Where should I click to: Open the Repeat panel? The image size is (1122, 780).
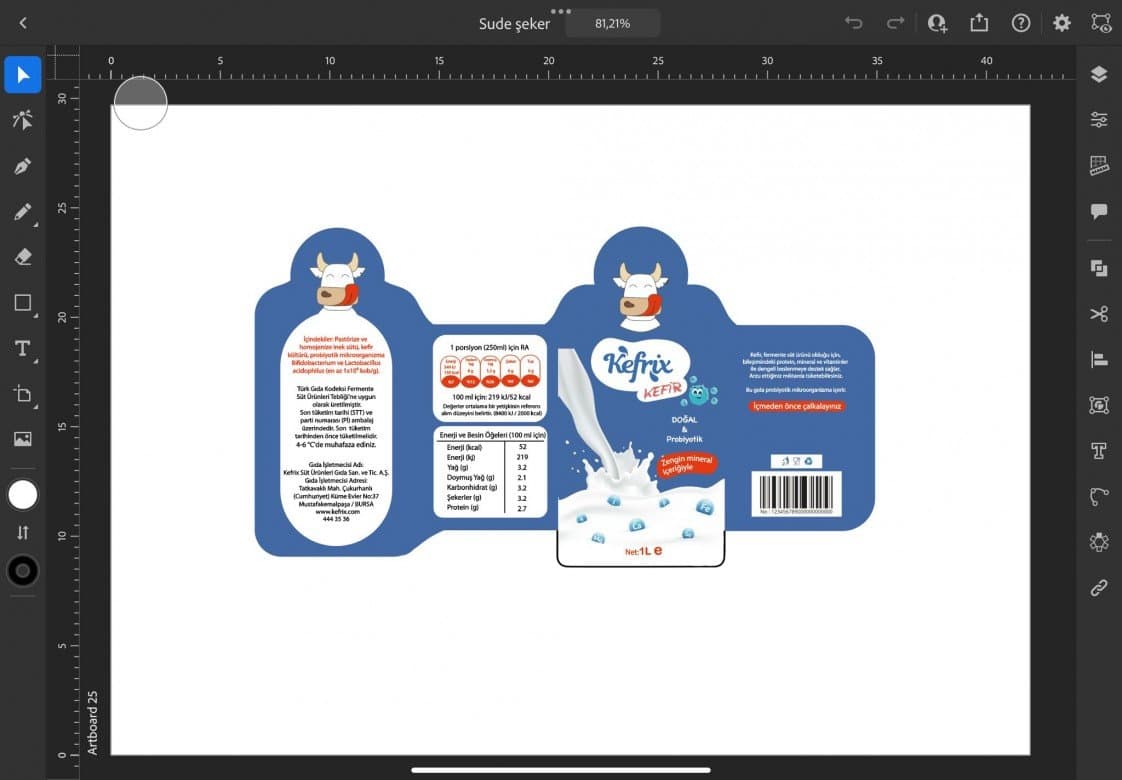pyautogui.click(x=1099, y=542)
